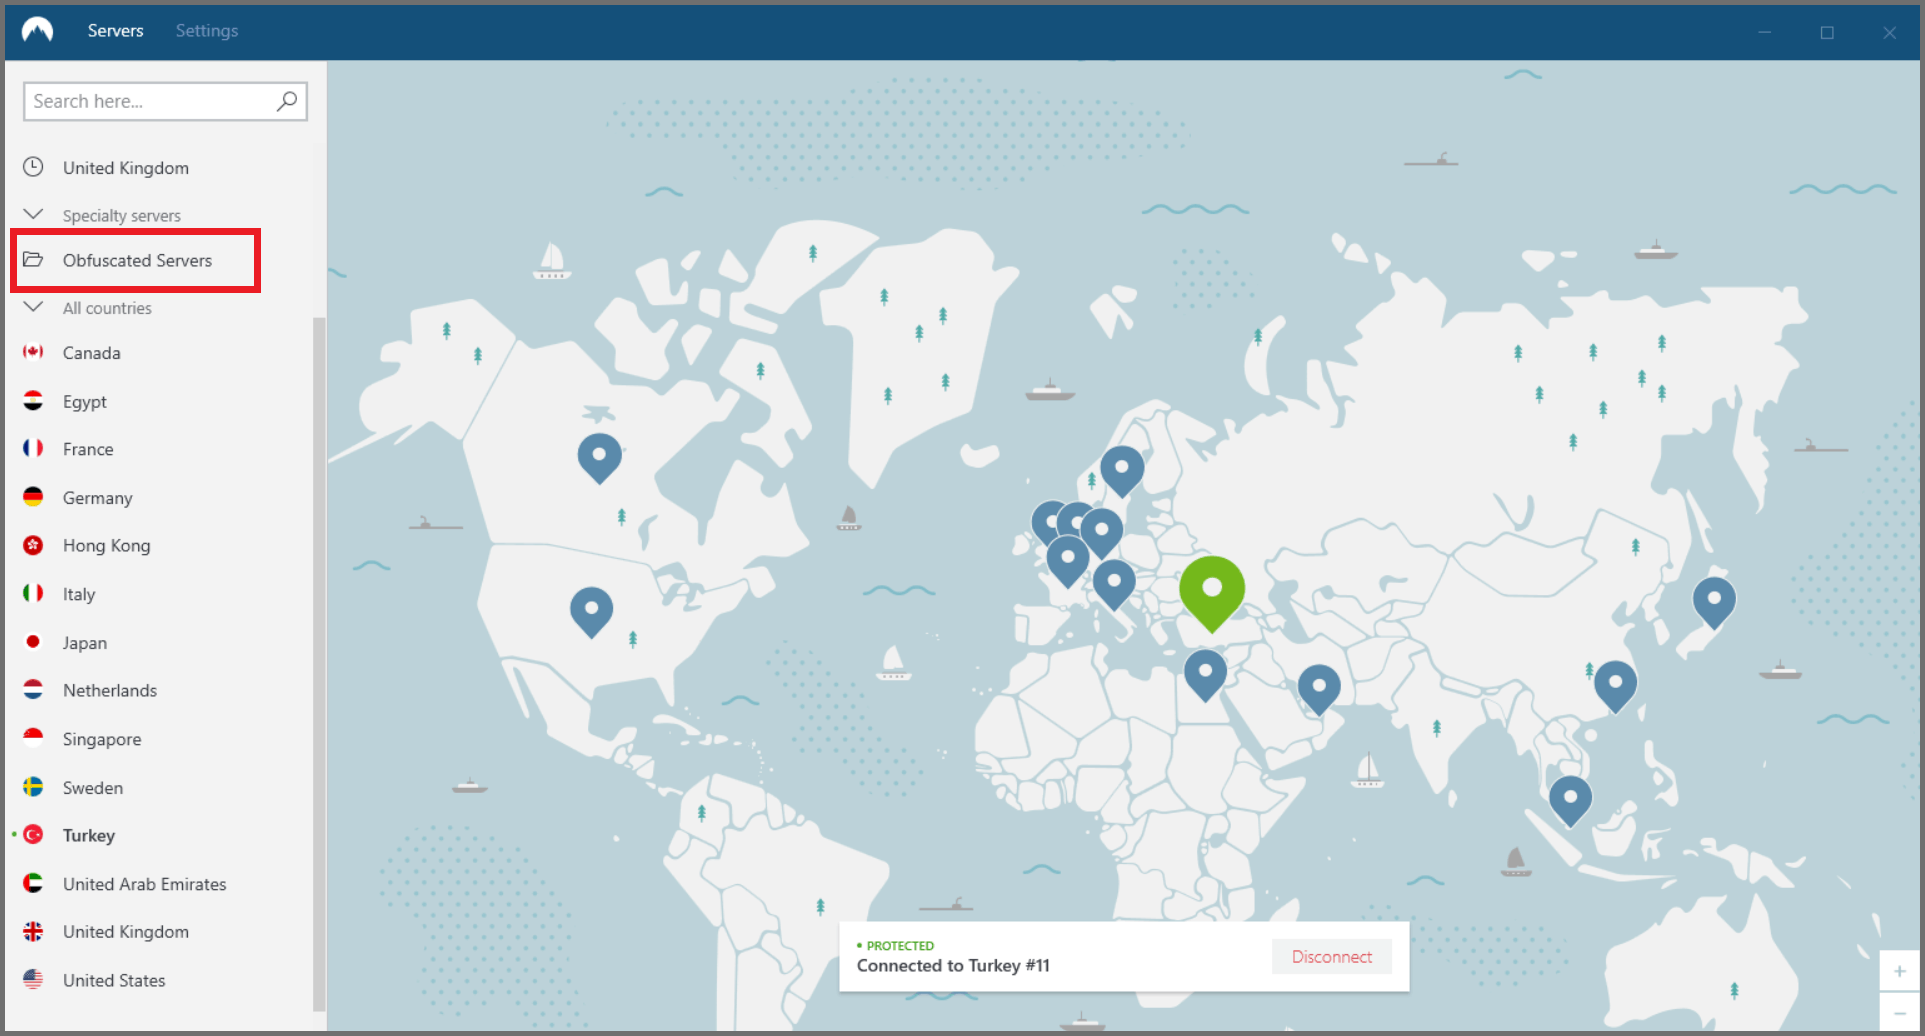Screen dimensions: 1925x1036
Task: Click the Japan map pin
Action: coord(1714,602)
